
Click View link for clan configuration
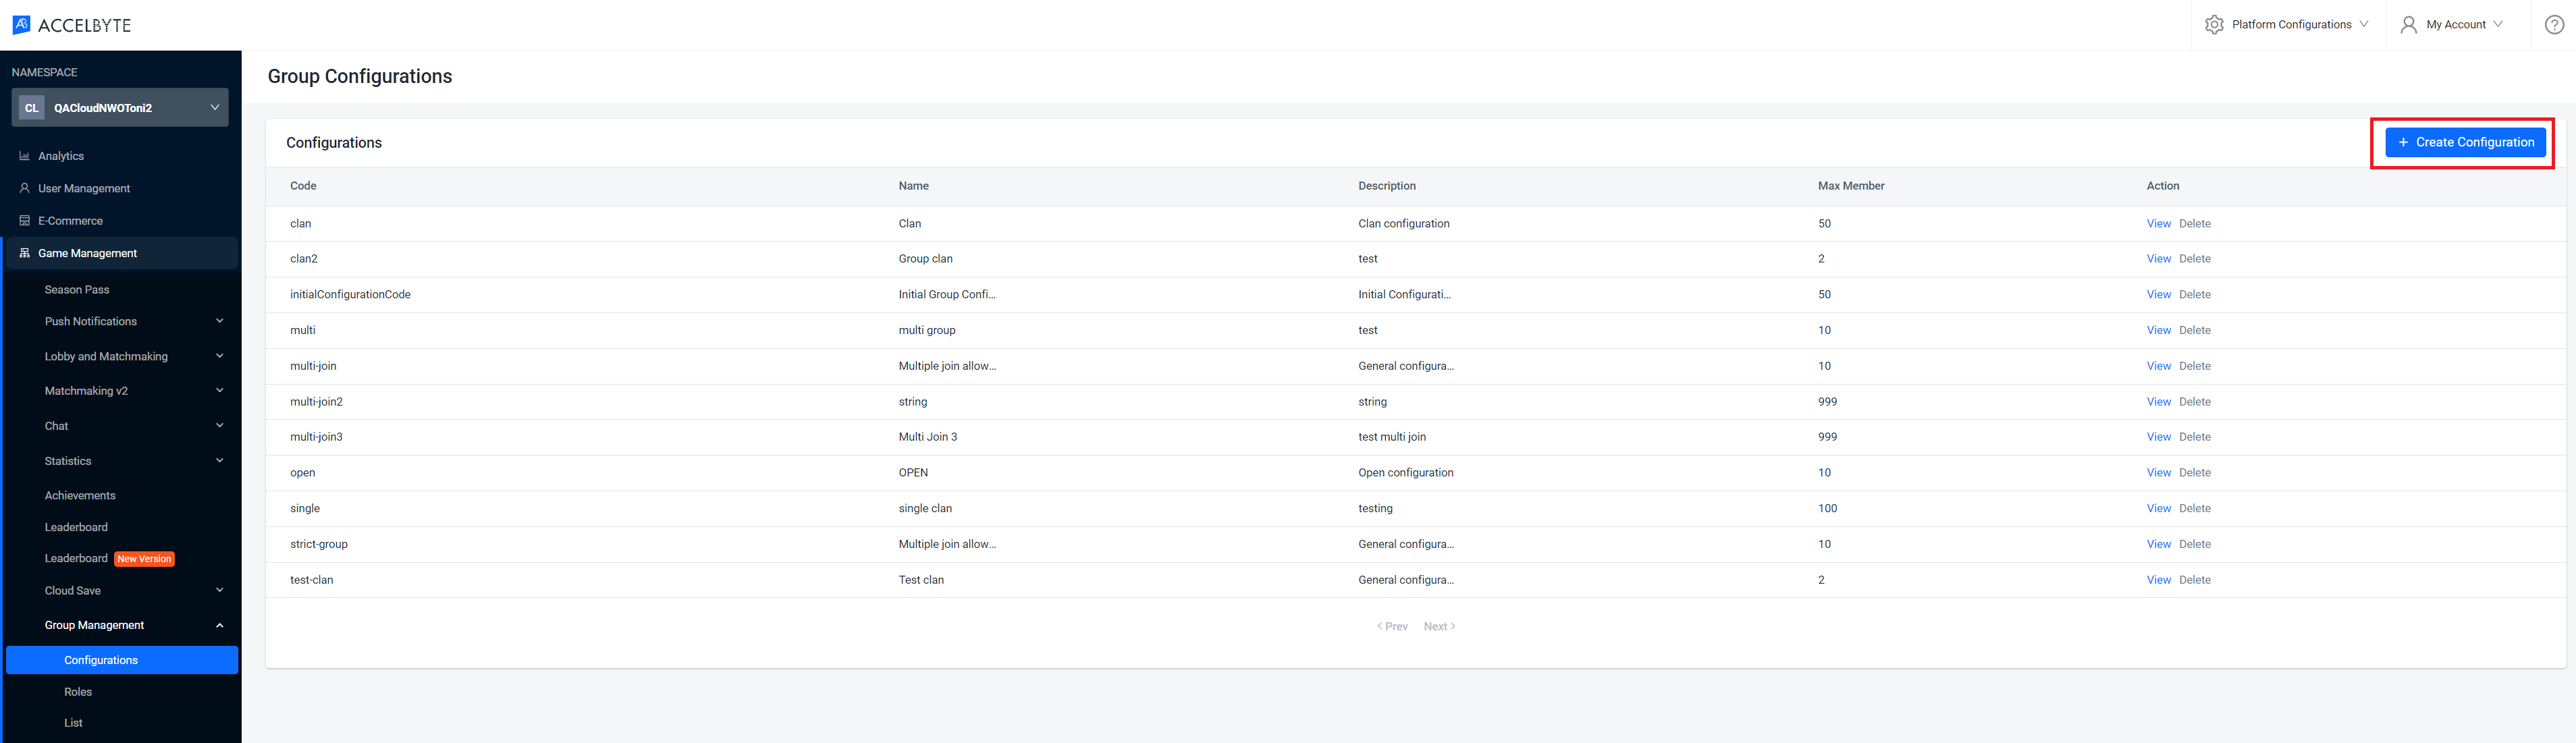(2157, 222)
